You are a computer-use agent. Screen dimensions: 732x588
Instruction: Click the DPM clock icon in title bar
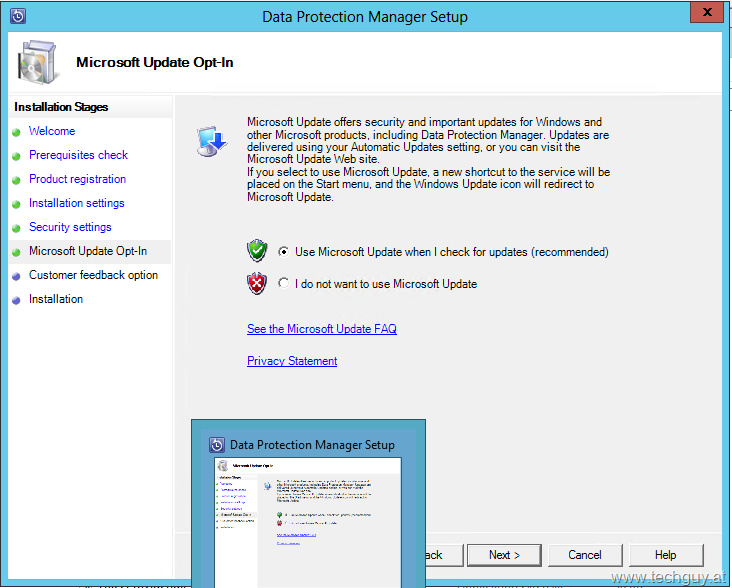pyautogui.click(x=18, y=16)
